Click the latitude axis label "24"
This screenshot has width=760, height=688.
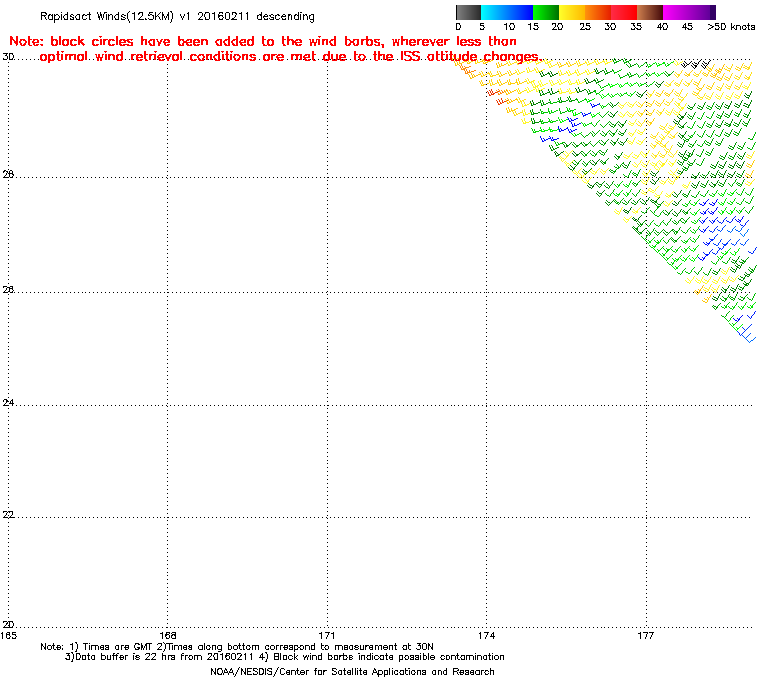[8, 403]
